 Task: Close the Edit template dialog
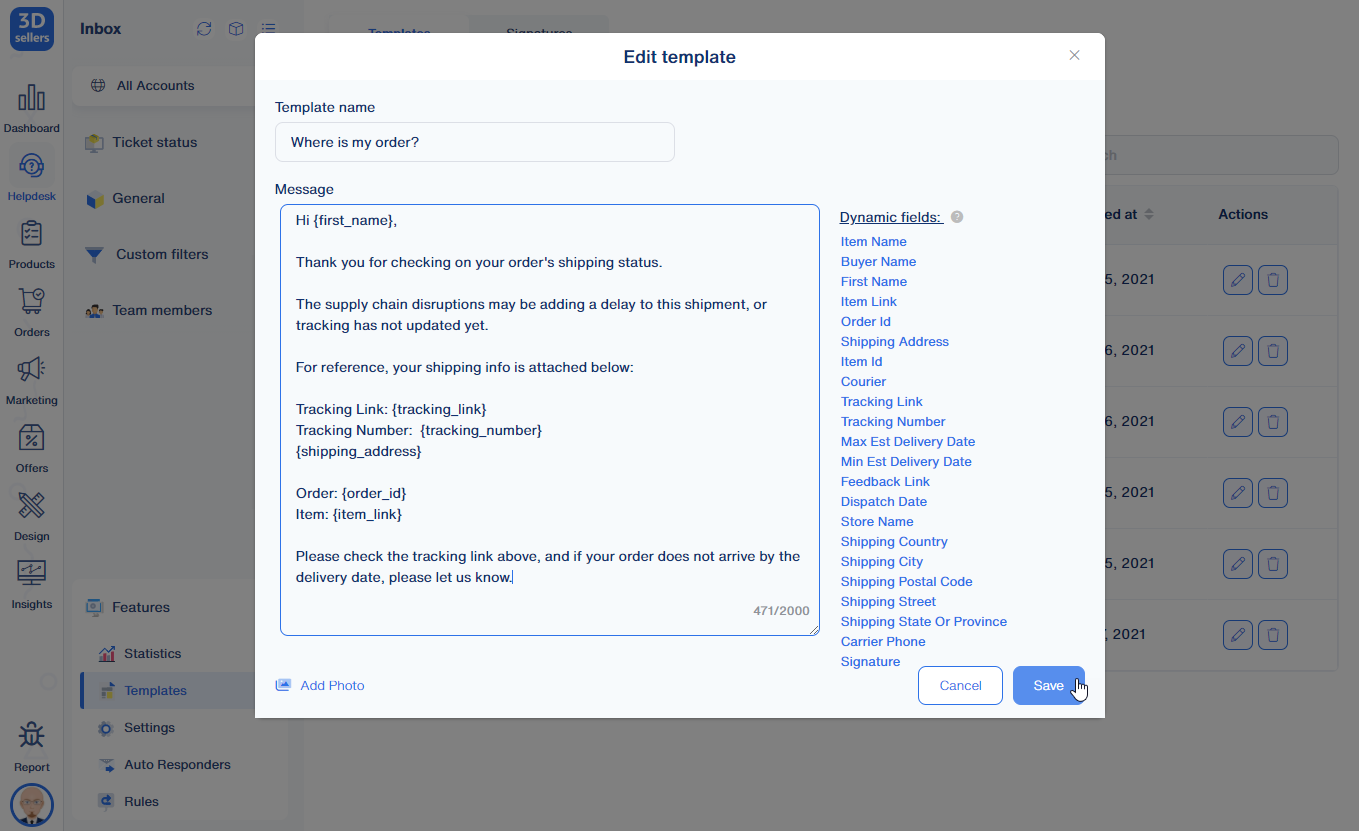coord(1074,56)
